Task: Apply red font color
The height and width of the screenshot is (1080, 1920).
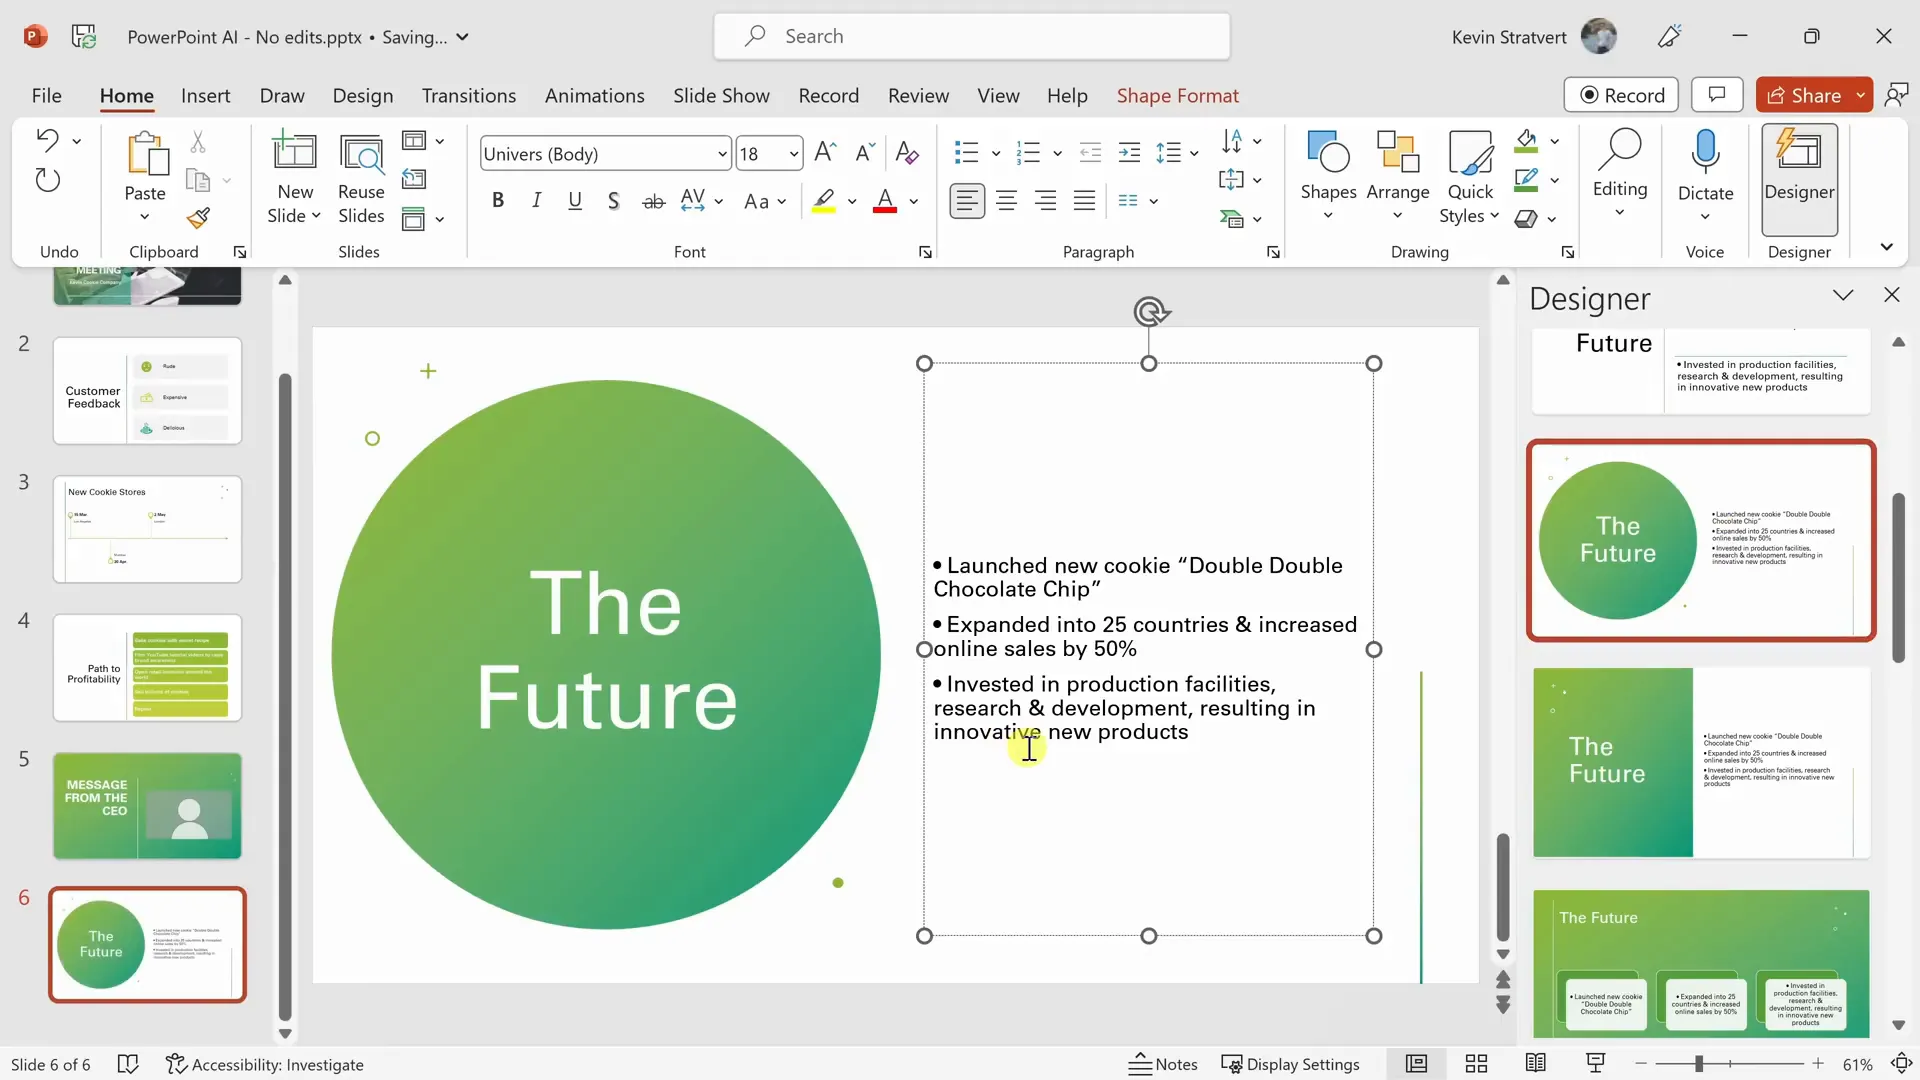Action: click(885, 201)
